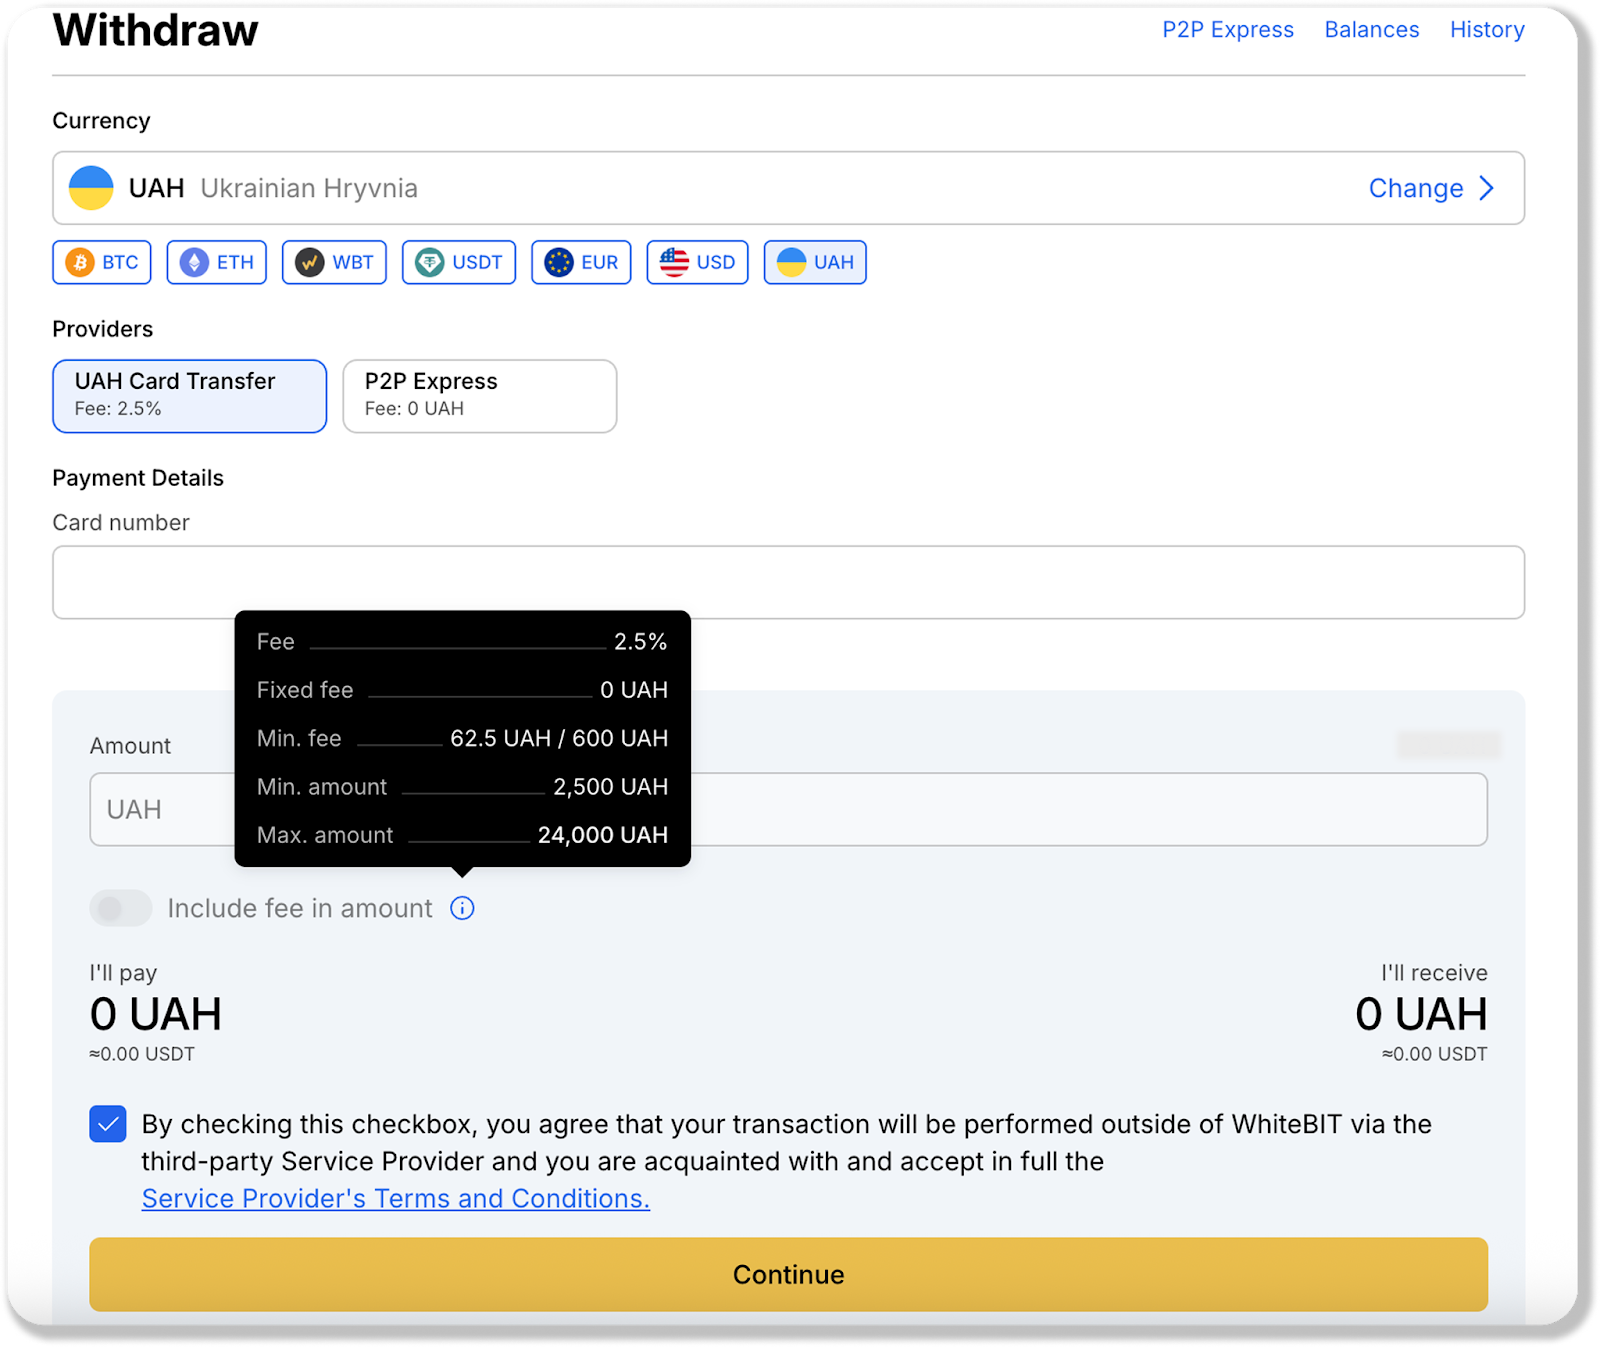Select the highlighted UAH chip
1600x1347 pixels.
pyautogui.click(x=815, y=262)
